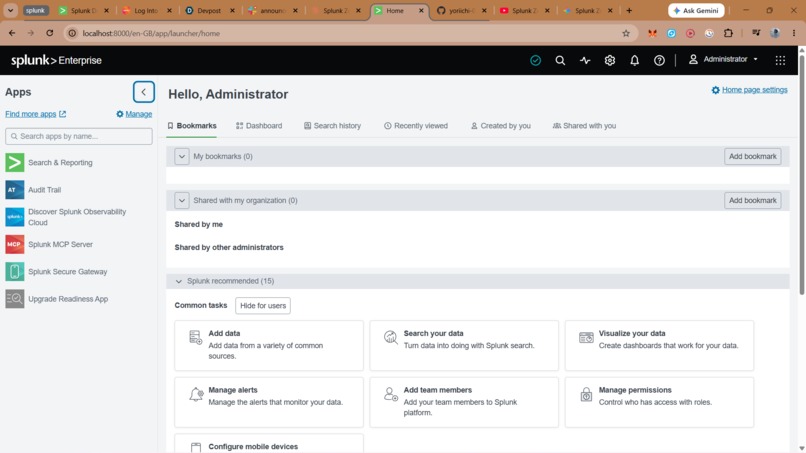Screen dimensions: 806x453
Task: Open the Configure mobile devices card
Action: [269, 444]
